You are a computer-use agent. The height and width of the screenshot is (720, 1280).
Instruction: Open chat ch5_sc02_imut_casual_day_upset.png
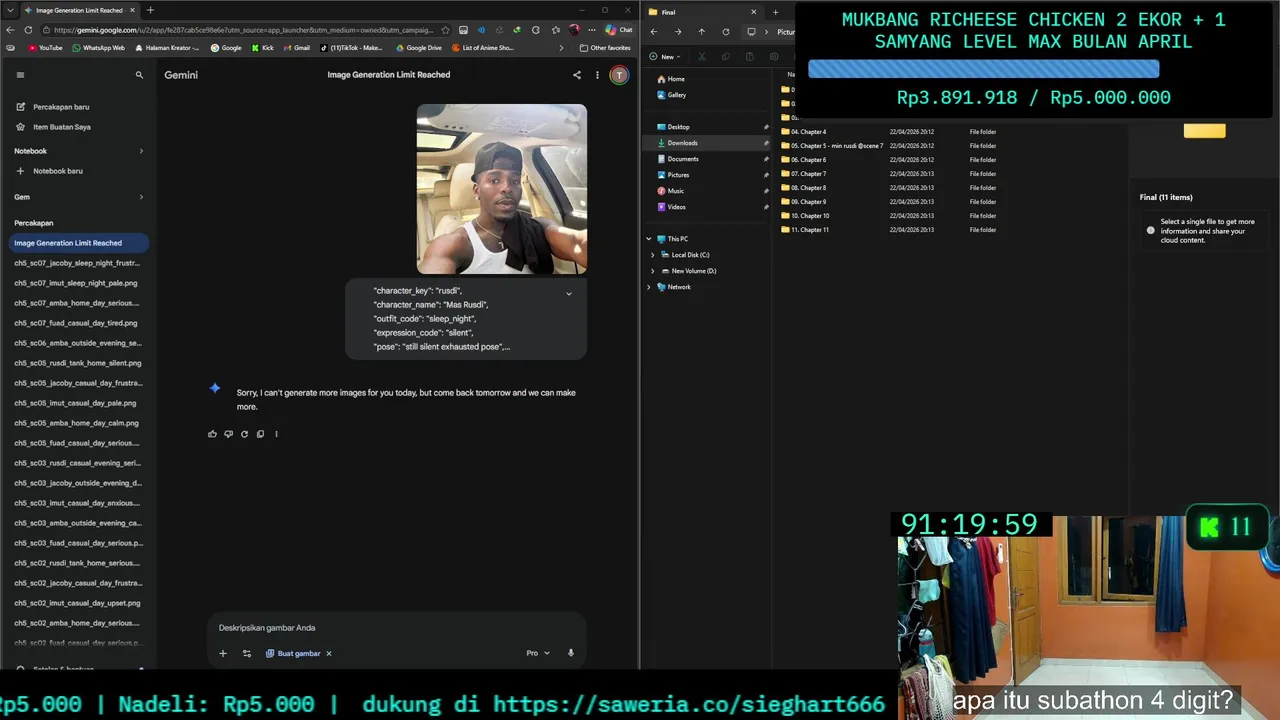(77, 603)
